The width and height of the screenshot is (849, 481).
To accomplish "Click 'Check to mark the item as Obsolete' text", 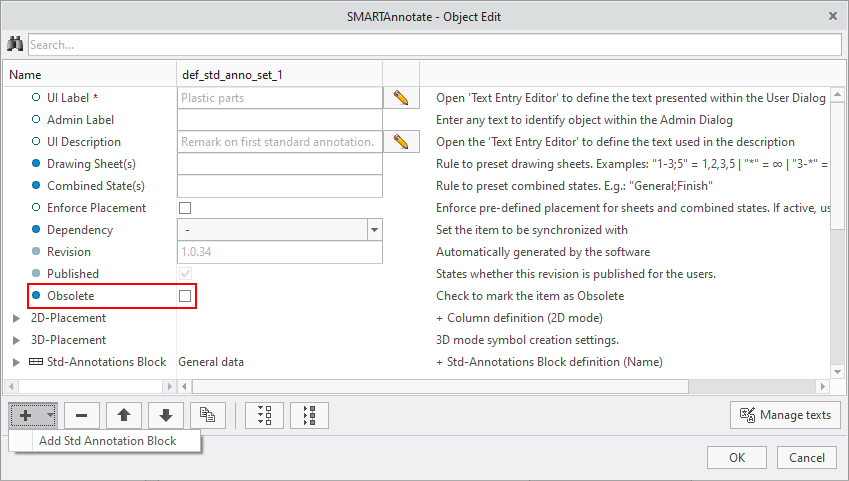I will point(530,296).
